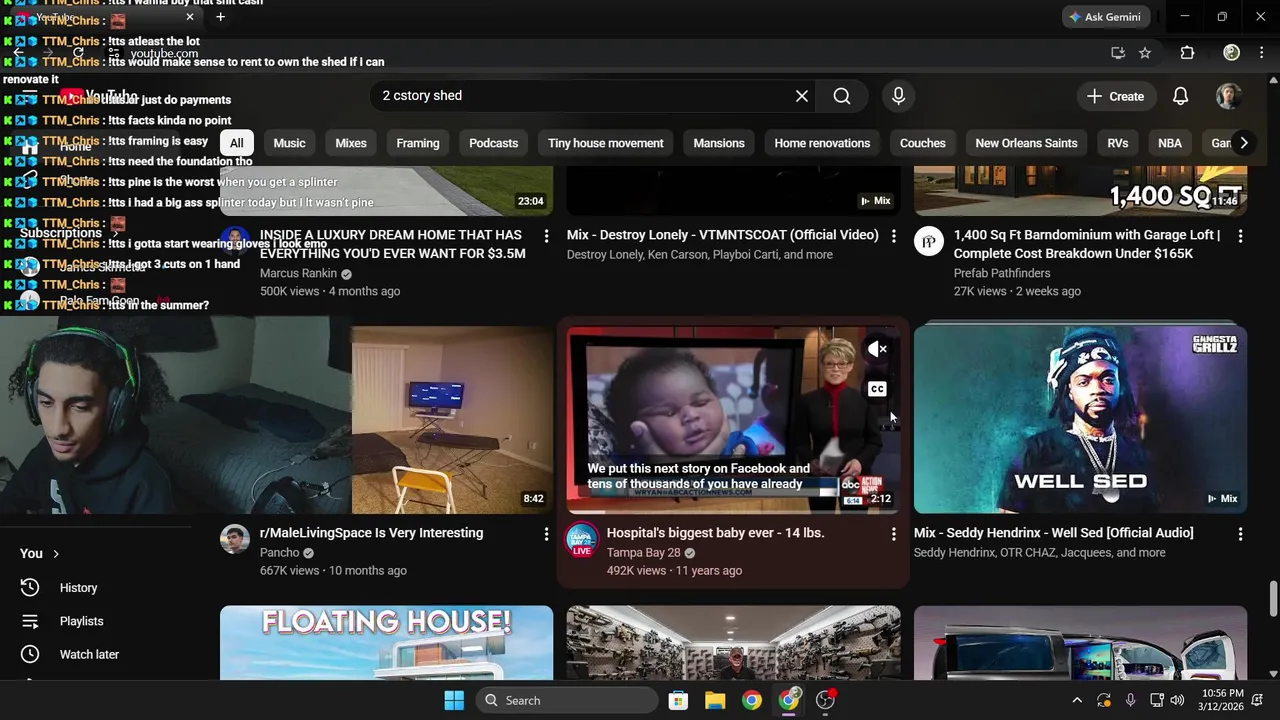
Task: Click the page vertical scrollbar thumb
Action: pos(1273,599)
